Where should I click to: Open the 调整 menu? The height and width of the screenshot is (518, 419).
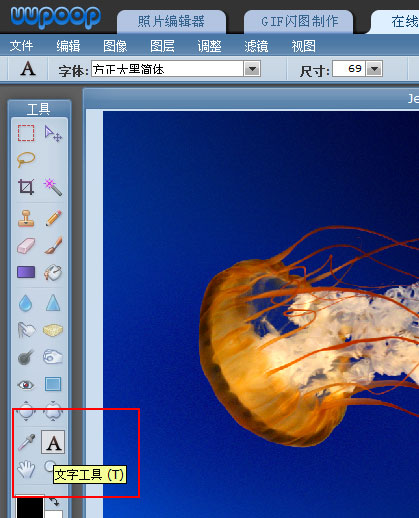(x=209, y=46)
